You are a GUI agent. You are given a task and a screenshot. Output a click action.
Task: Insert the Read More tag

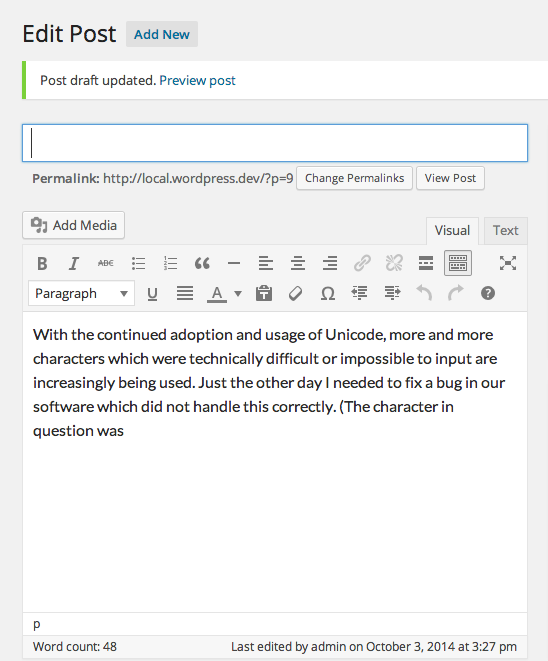[426, 263]
